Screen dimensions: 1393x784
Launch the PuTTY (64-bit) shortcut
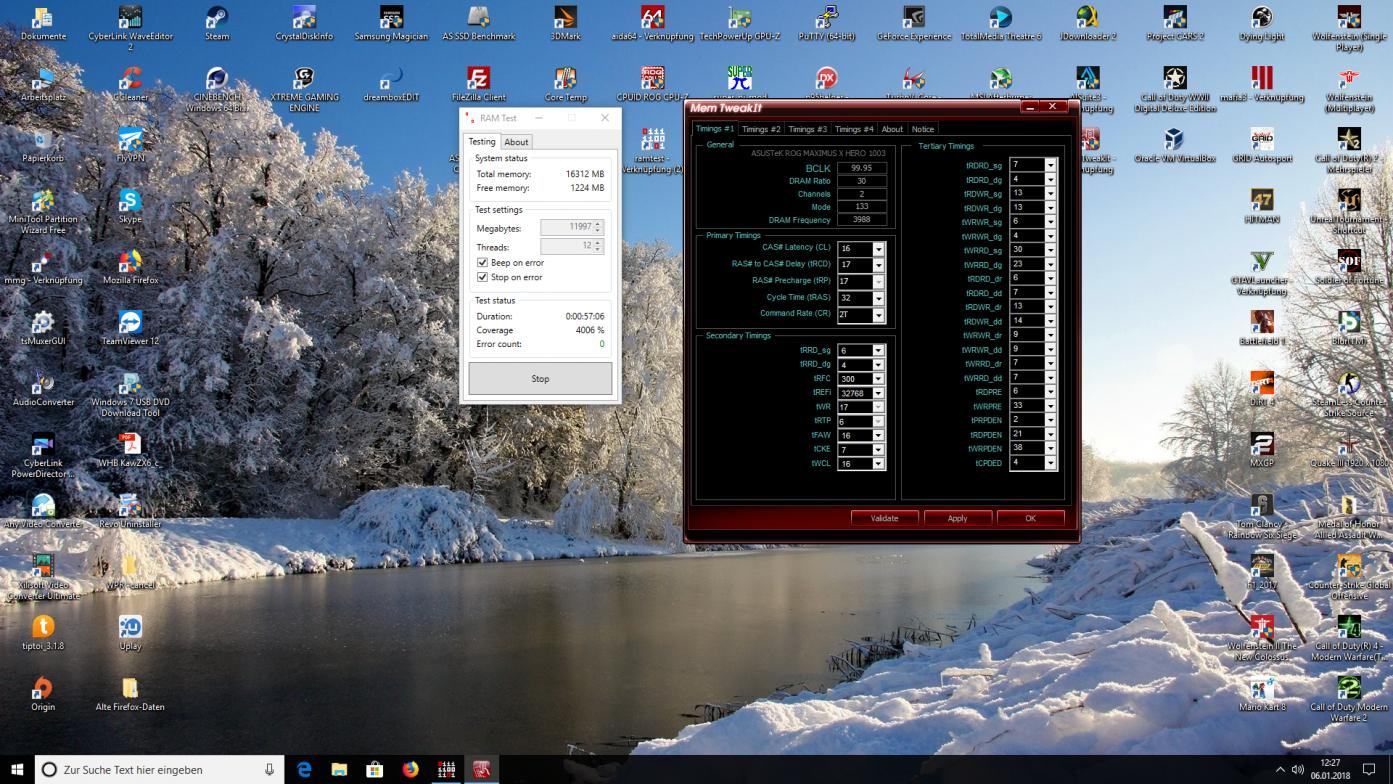coord(826,22)
